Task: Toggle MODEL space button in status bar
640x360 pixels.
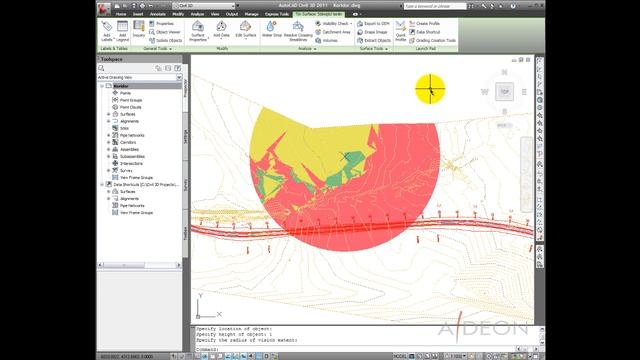Action: pyautogui.click(x=399, y=357)
